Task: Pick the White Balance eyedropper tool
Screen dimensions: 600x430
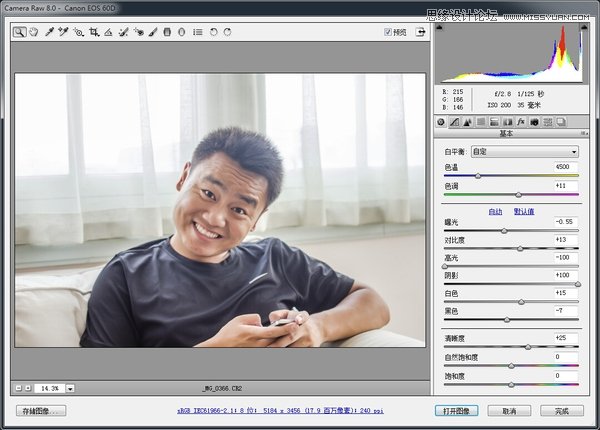Action: [47, 32]
